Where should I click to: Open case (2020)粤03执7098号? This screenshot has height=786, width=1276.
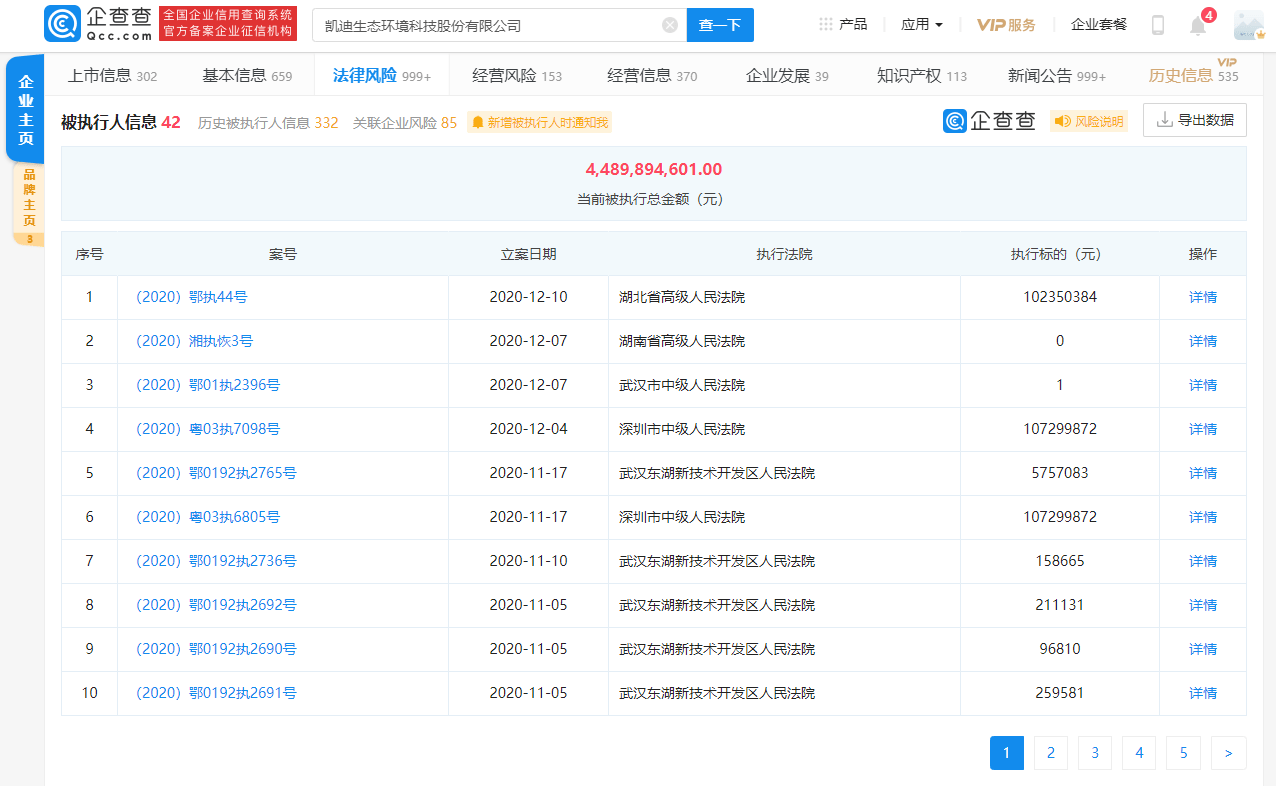pyautogui.click(x=207, y=429)
